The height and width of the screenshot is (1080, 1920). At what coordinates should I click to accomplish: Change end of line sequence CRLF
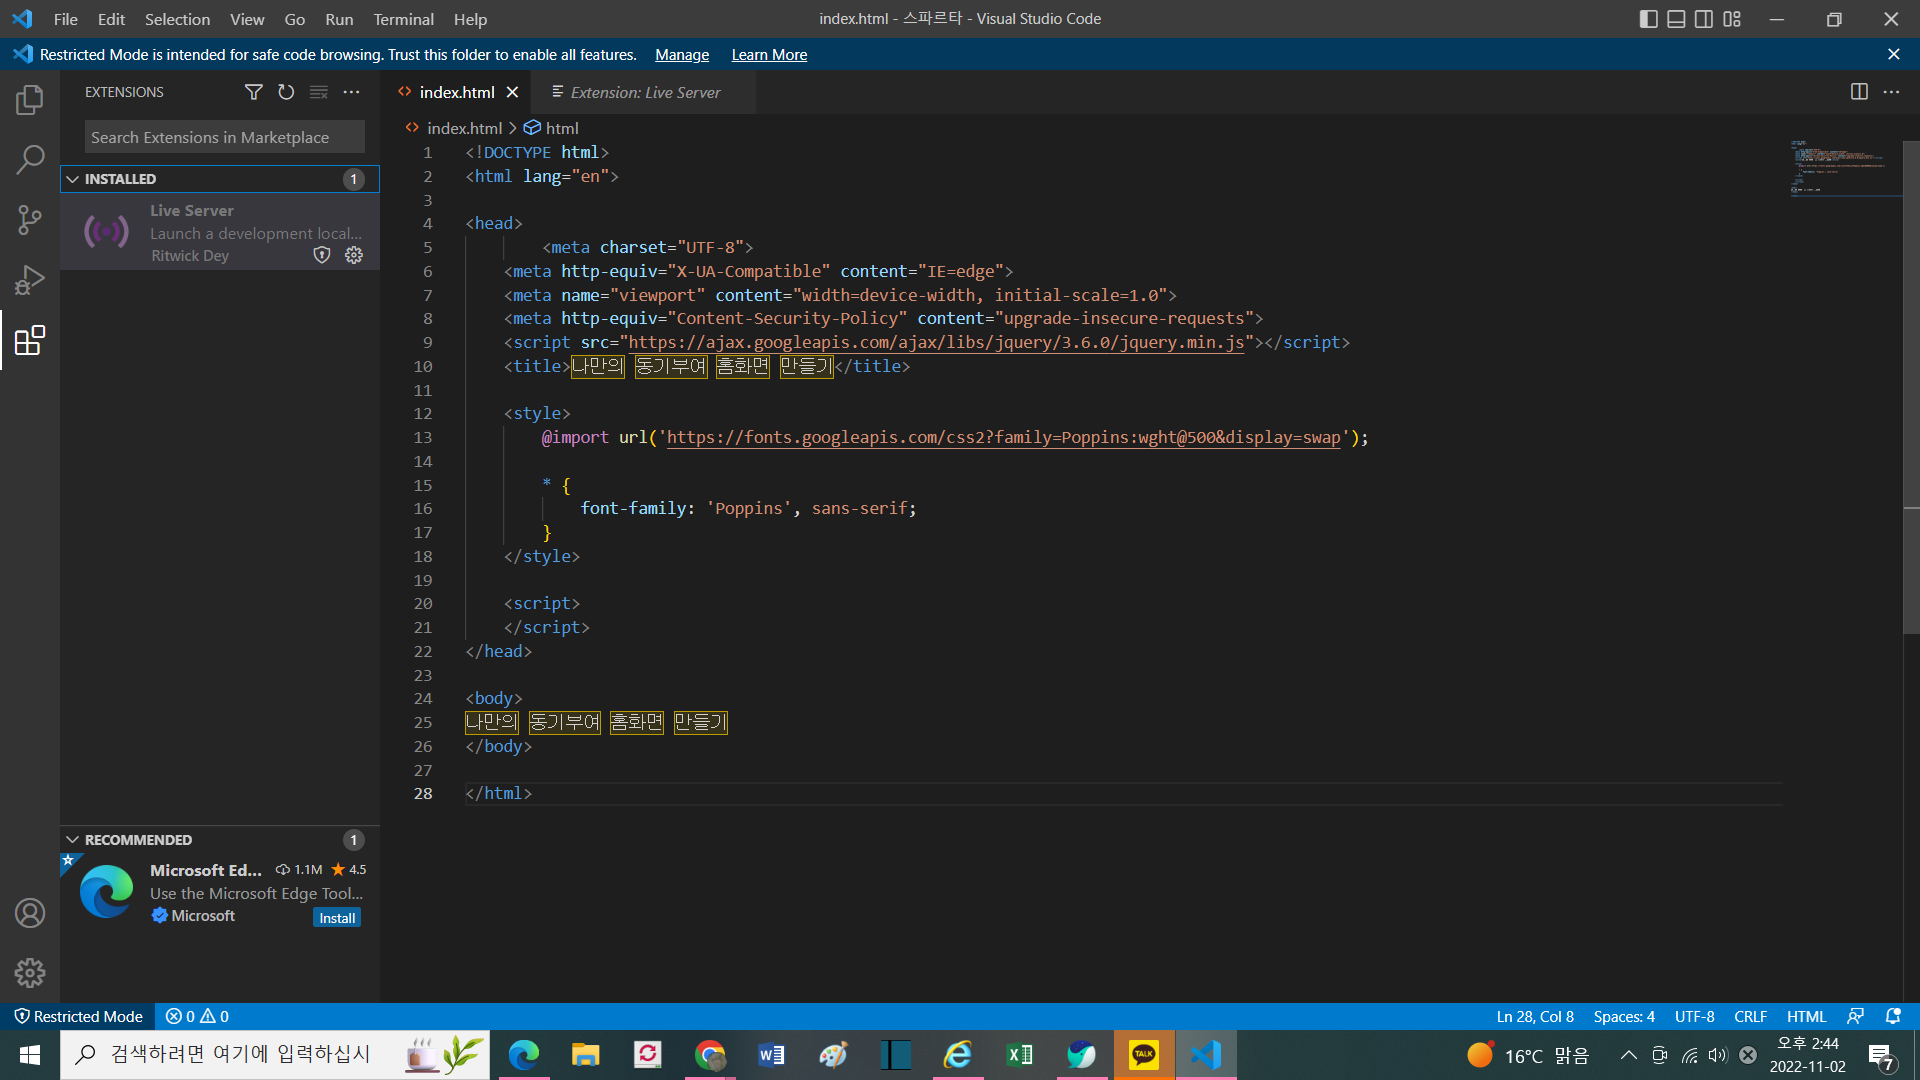[1750, 1016]
